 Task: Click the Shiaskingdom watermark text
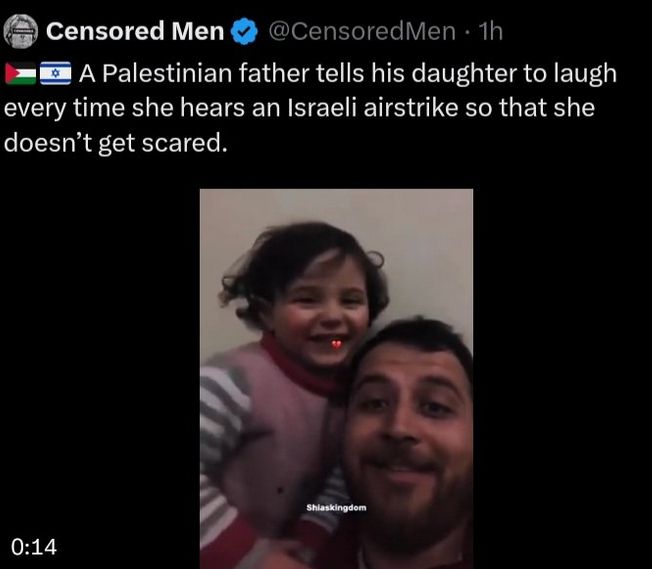(336, 507)
